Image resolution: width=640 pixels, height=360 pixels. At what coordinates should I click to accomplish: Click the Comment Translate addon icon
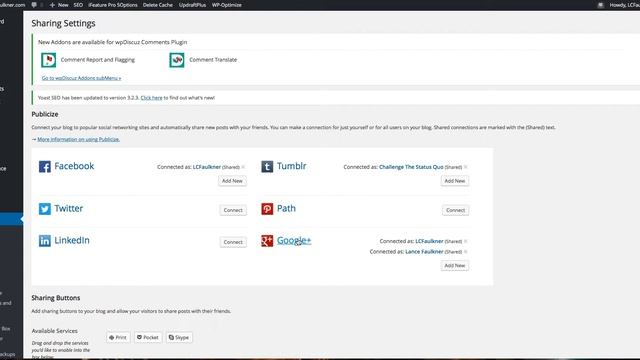pos(177,60)
